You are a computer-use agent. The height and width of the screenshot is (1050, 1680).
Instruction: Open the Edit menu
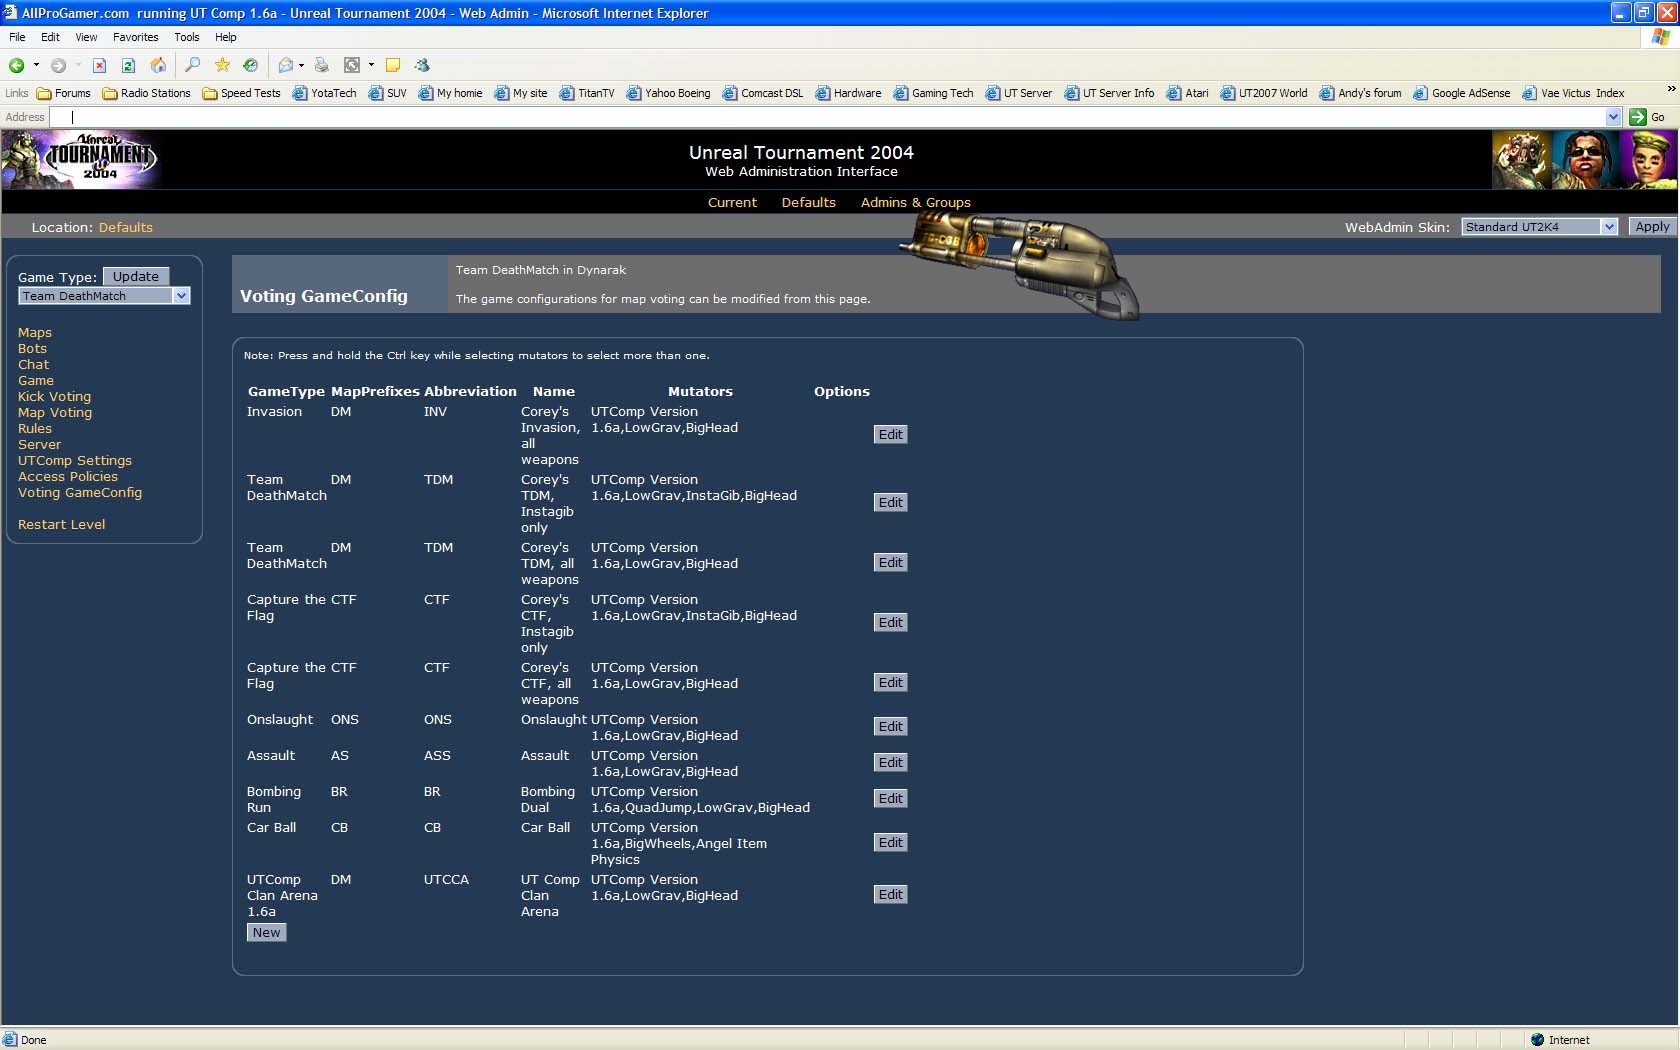(50, 37)
